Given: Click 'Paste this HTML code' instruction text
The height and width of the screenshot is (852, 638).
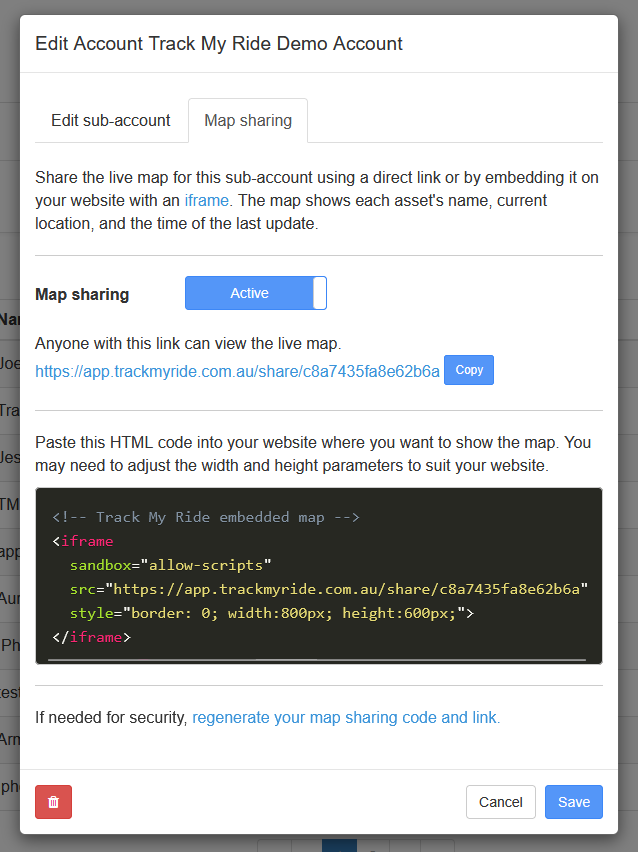Looking at the screenshot, I should [x=313, y=454].
